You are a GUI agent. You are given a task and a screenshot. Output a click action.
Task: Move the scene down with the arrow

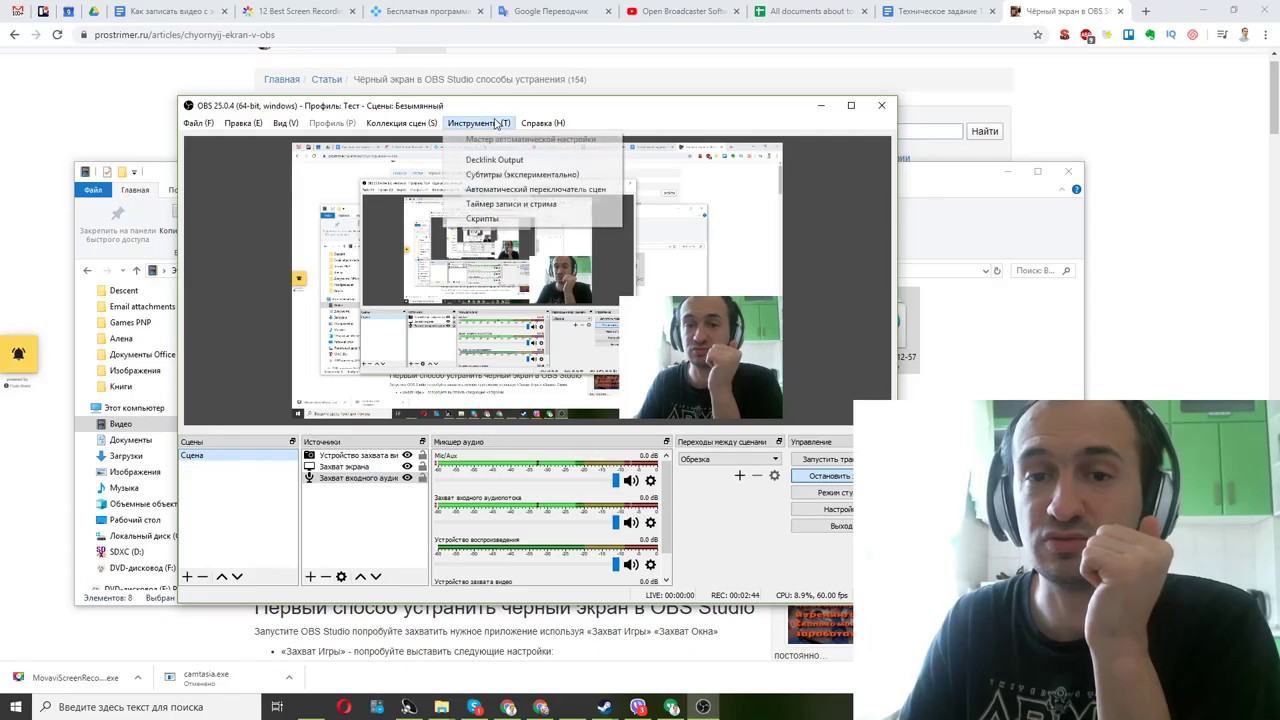(237, 577)
